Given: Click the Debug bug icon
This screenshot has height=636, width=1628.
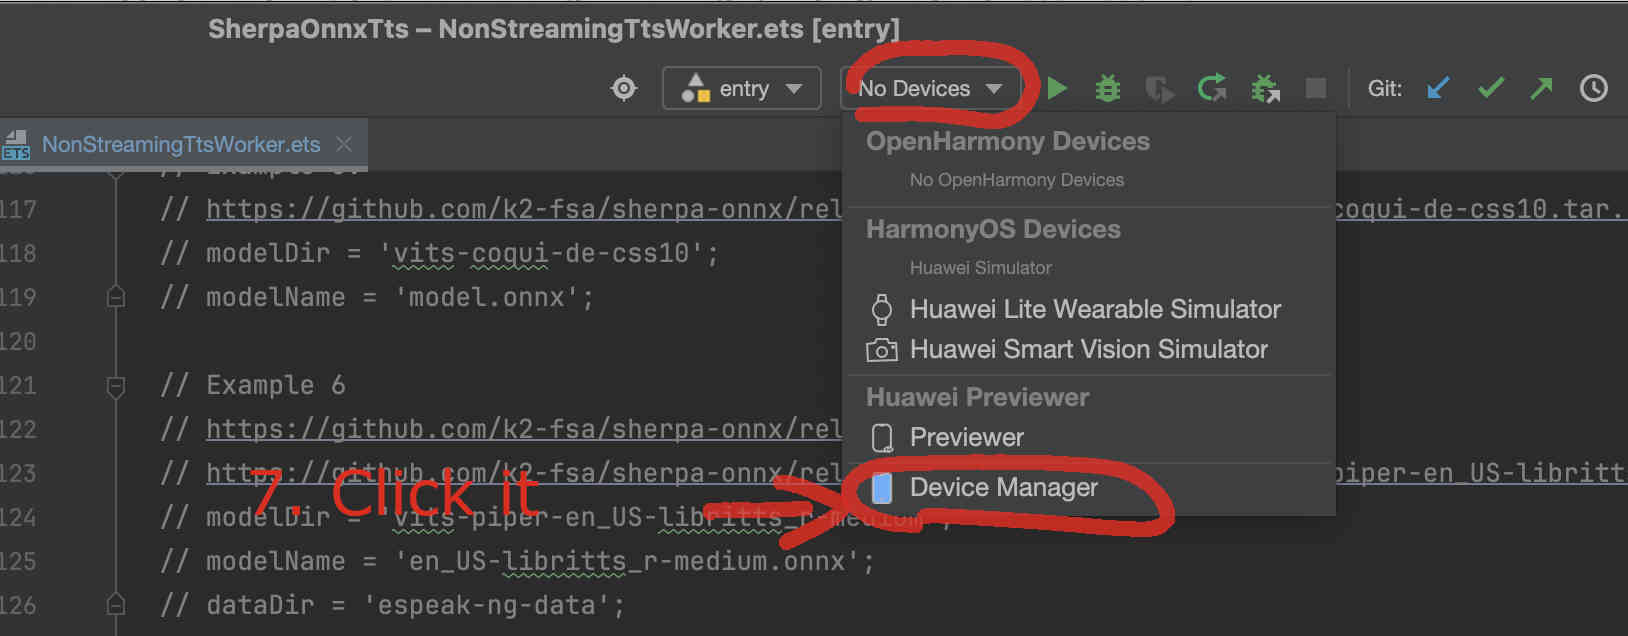Looking at the screenshot, I should pyautogui.click(x=1108, y=89).
